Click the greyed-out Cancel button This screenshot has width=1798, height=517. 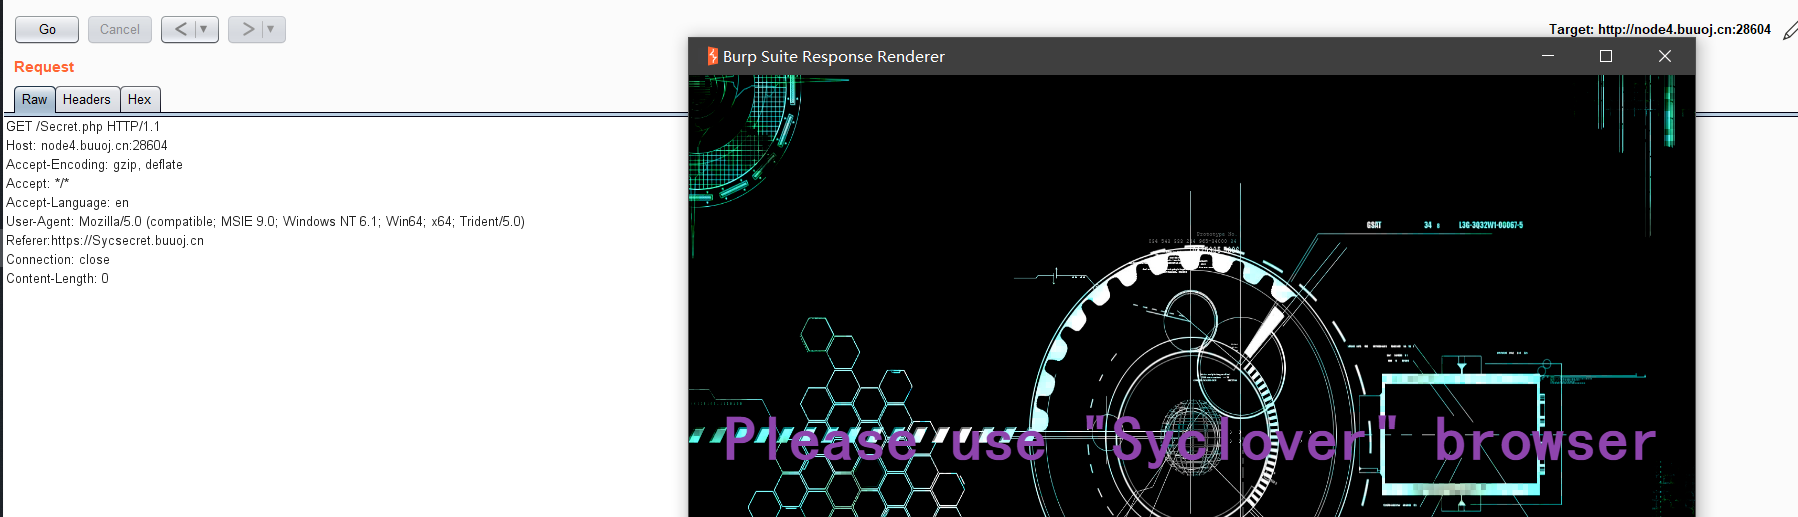click(120, 30)
